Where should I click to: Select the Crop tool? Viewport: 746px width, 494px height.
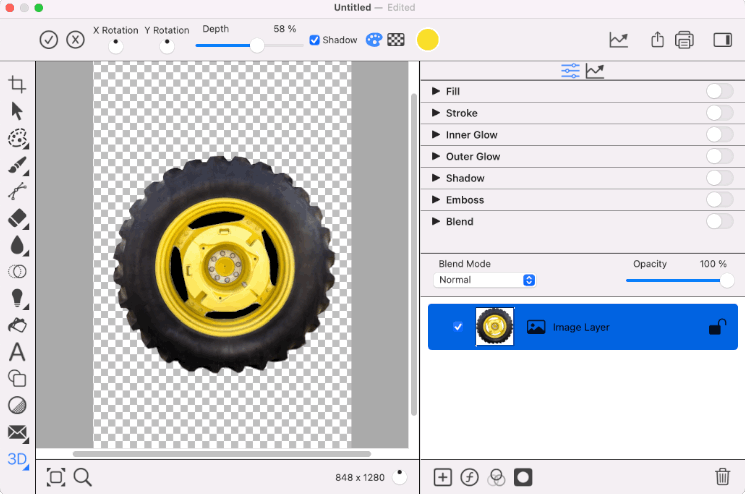point(17,84)
